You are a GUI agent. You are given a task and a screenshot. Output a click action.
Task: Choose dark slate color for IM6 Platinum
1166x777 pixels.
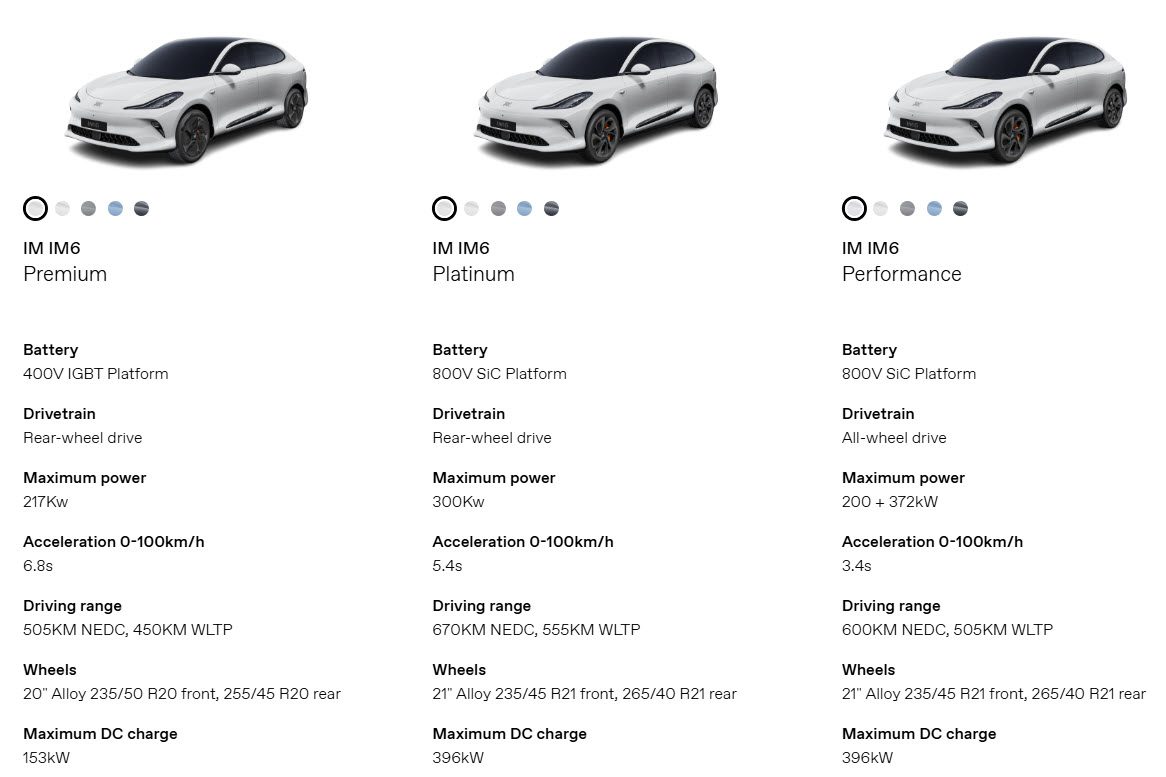(x=551, y=209)
